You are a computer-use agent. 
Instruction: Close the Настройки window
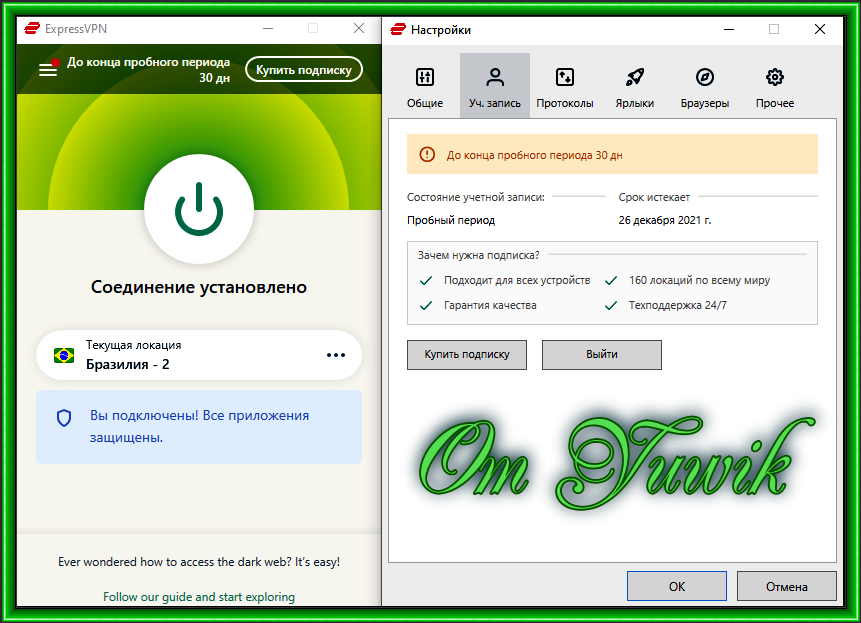tap(820, 29)
